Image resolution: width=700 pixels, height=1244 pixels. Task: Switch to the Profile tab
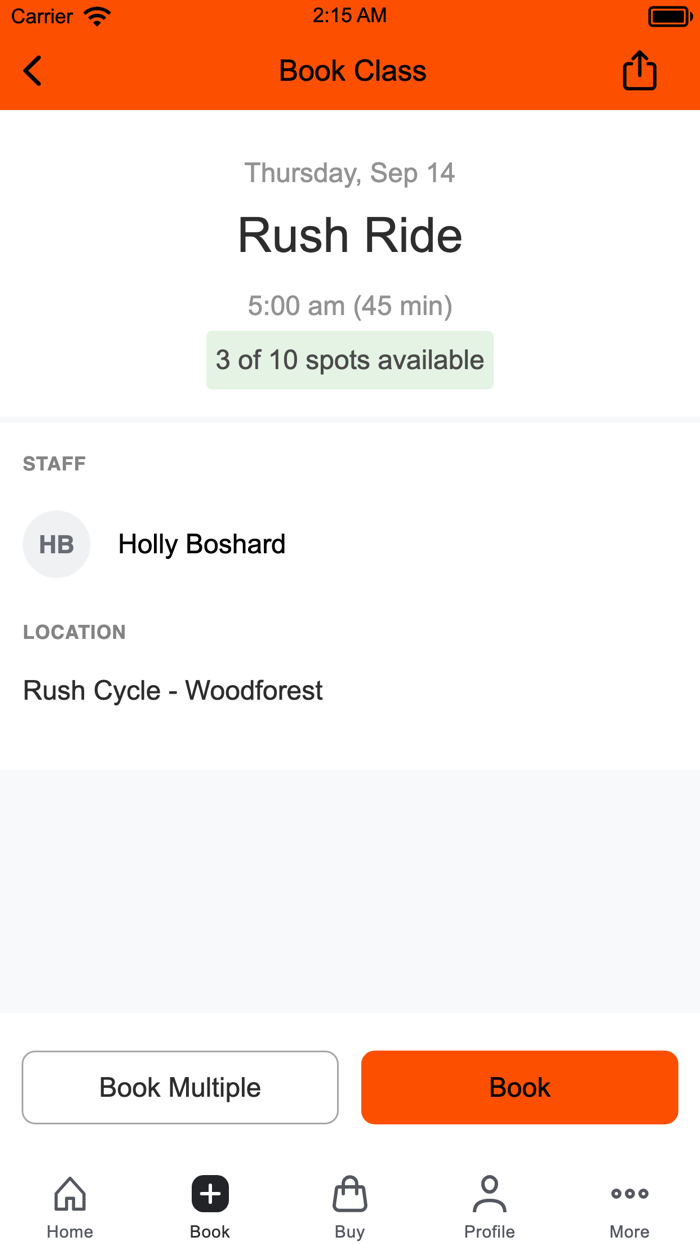pos(489,1205)
